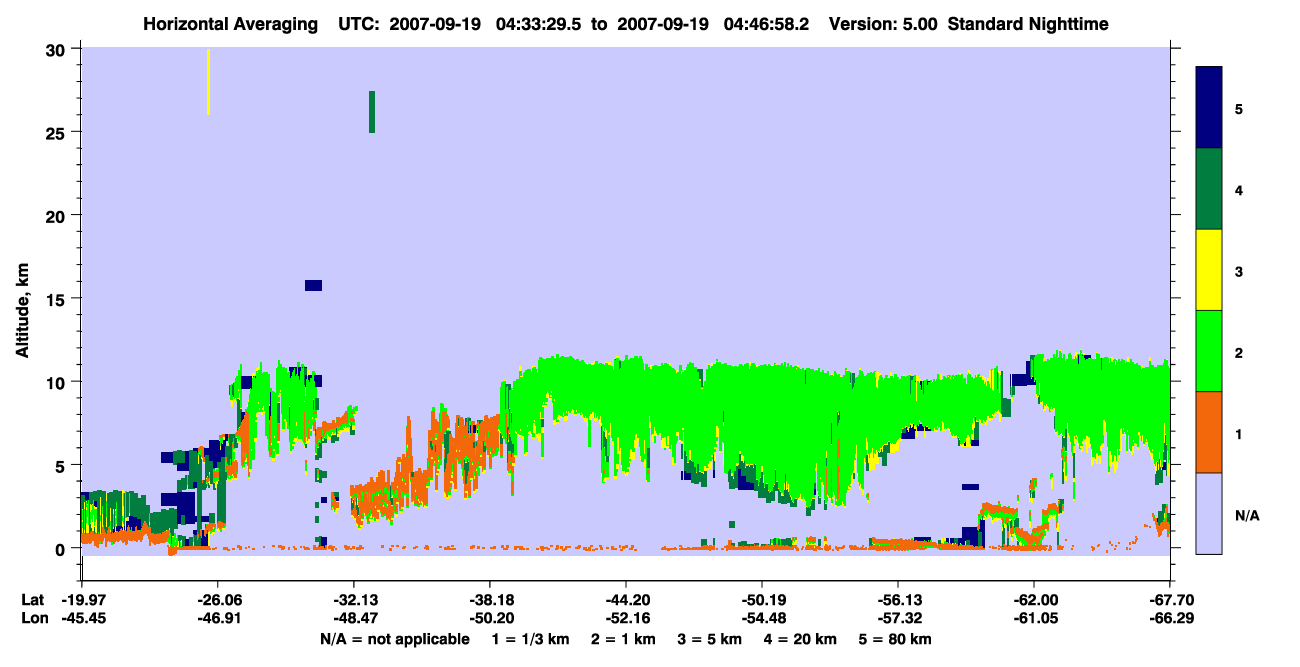Click longitude value '-52.16'

(x=626, y=619)
